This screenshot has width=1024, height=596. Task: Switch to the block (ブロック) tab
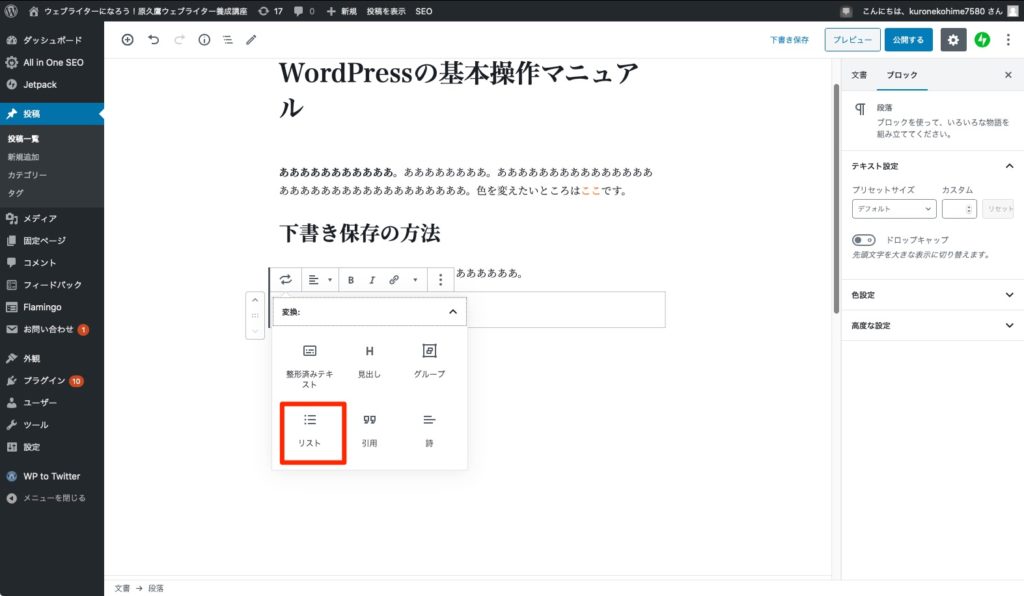tap(902, 75)
